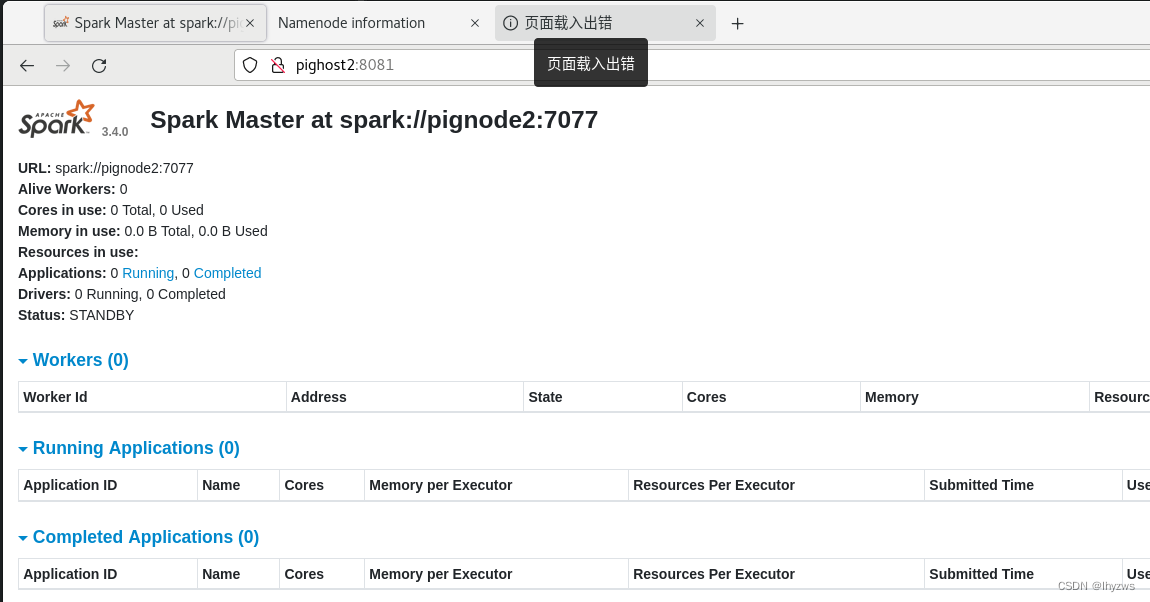Reload the current page

pos(99,65)
